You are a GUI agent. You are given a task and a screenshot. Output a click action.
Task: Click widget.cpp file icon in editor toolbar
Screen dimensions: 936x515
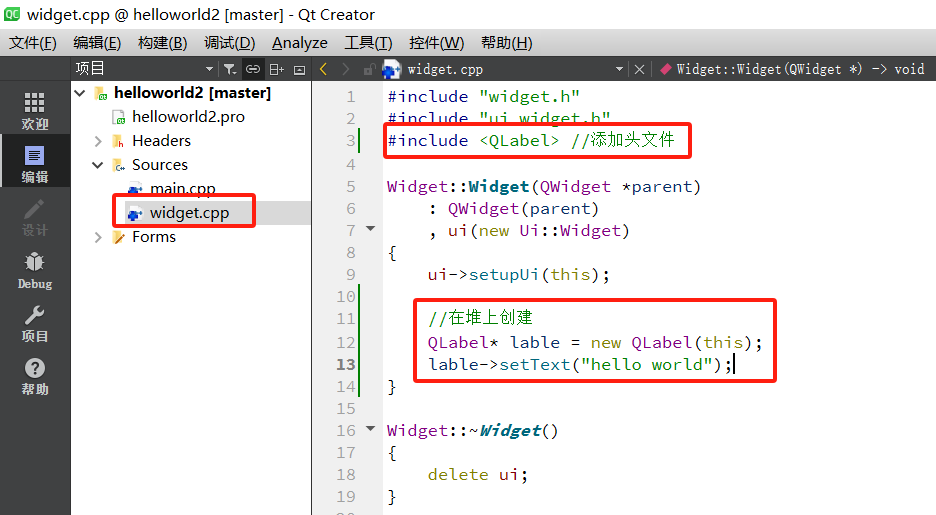[x=392, y=70]
